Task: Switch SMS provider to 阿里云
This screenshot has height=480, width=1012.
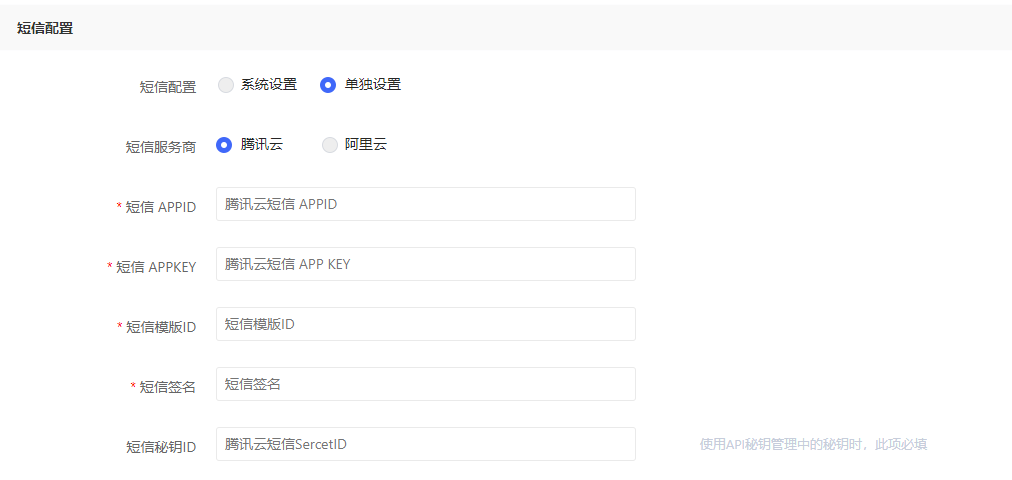Action: coord(330,145)
